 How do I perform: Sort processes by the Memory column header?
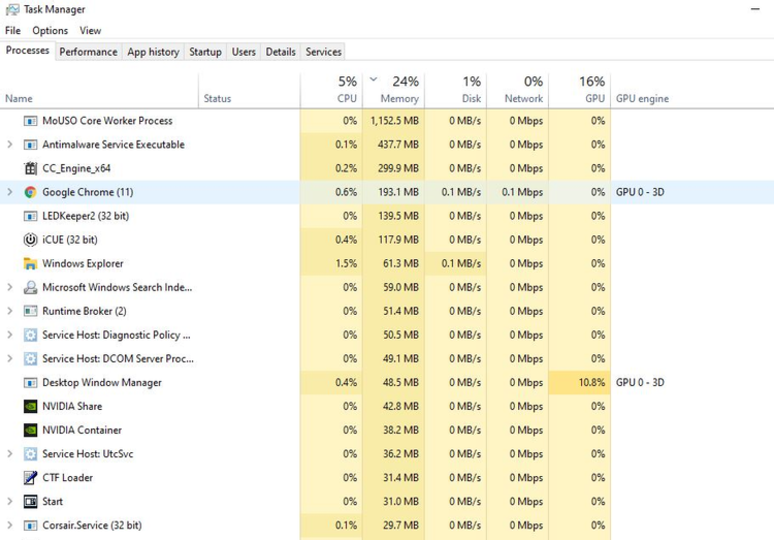(x=394, y=90)
